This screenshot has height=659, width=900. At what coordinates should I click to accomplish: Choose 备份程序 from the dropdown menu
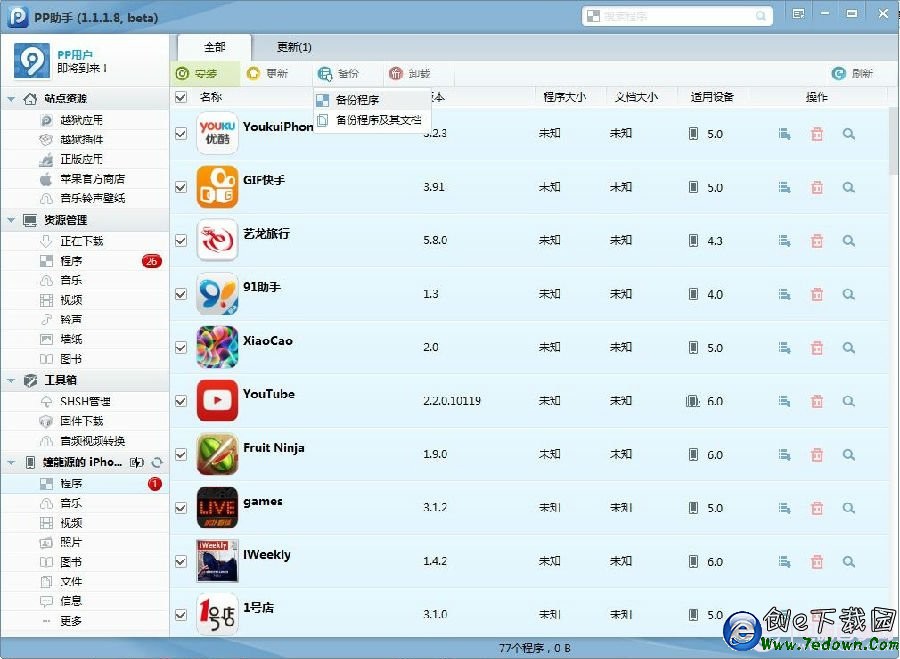(x=372, y=100)
